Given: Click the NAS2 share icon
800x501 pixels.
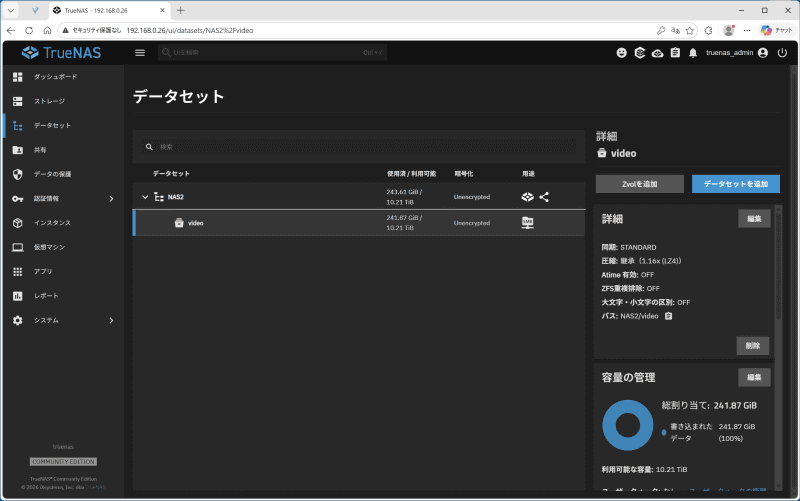Looking at the screenshot, I should pyautogui.click(x=544, y=197).
